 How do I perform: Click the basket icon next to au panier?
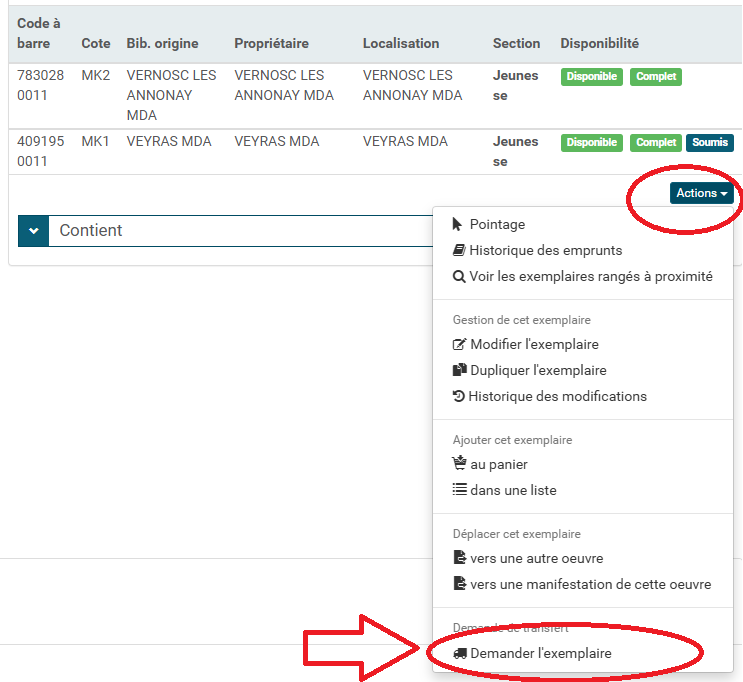pos(460,464)
